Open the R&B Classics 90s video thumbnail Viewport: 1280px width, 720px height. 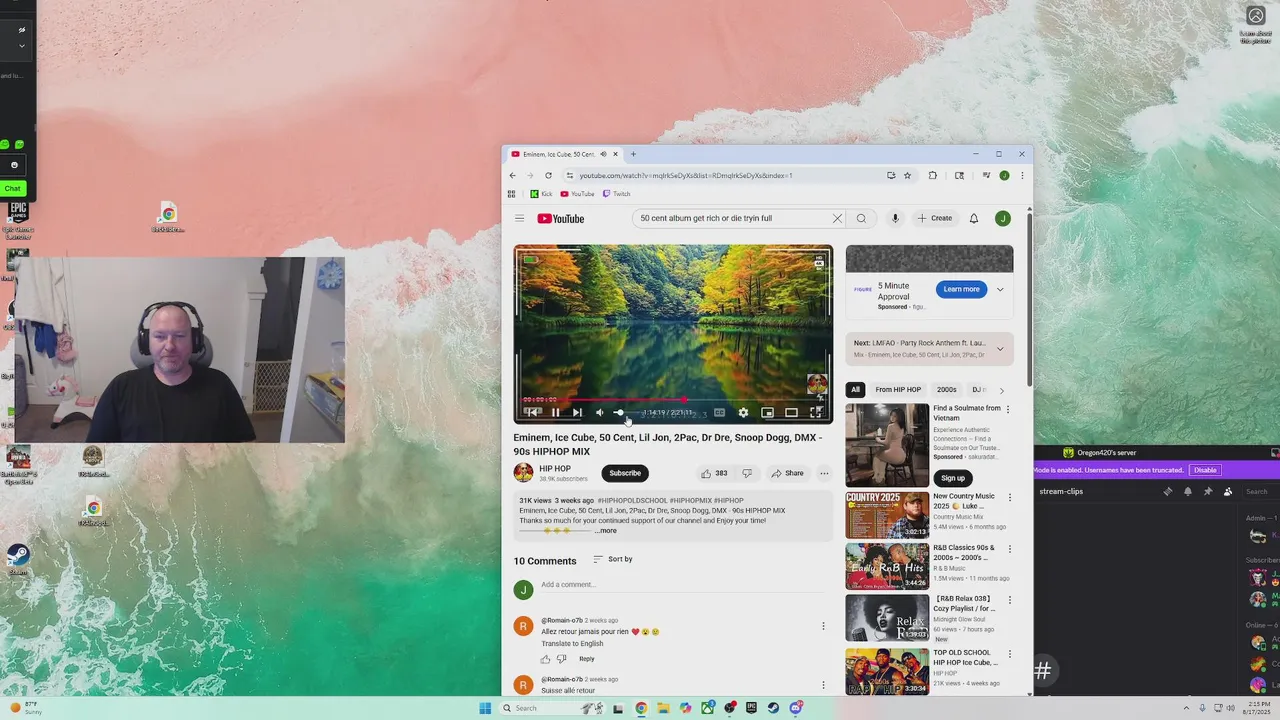pyautogui.click(x=887, y=566)
